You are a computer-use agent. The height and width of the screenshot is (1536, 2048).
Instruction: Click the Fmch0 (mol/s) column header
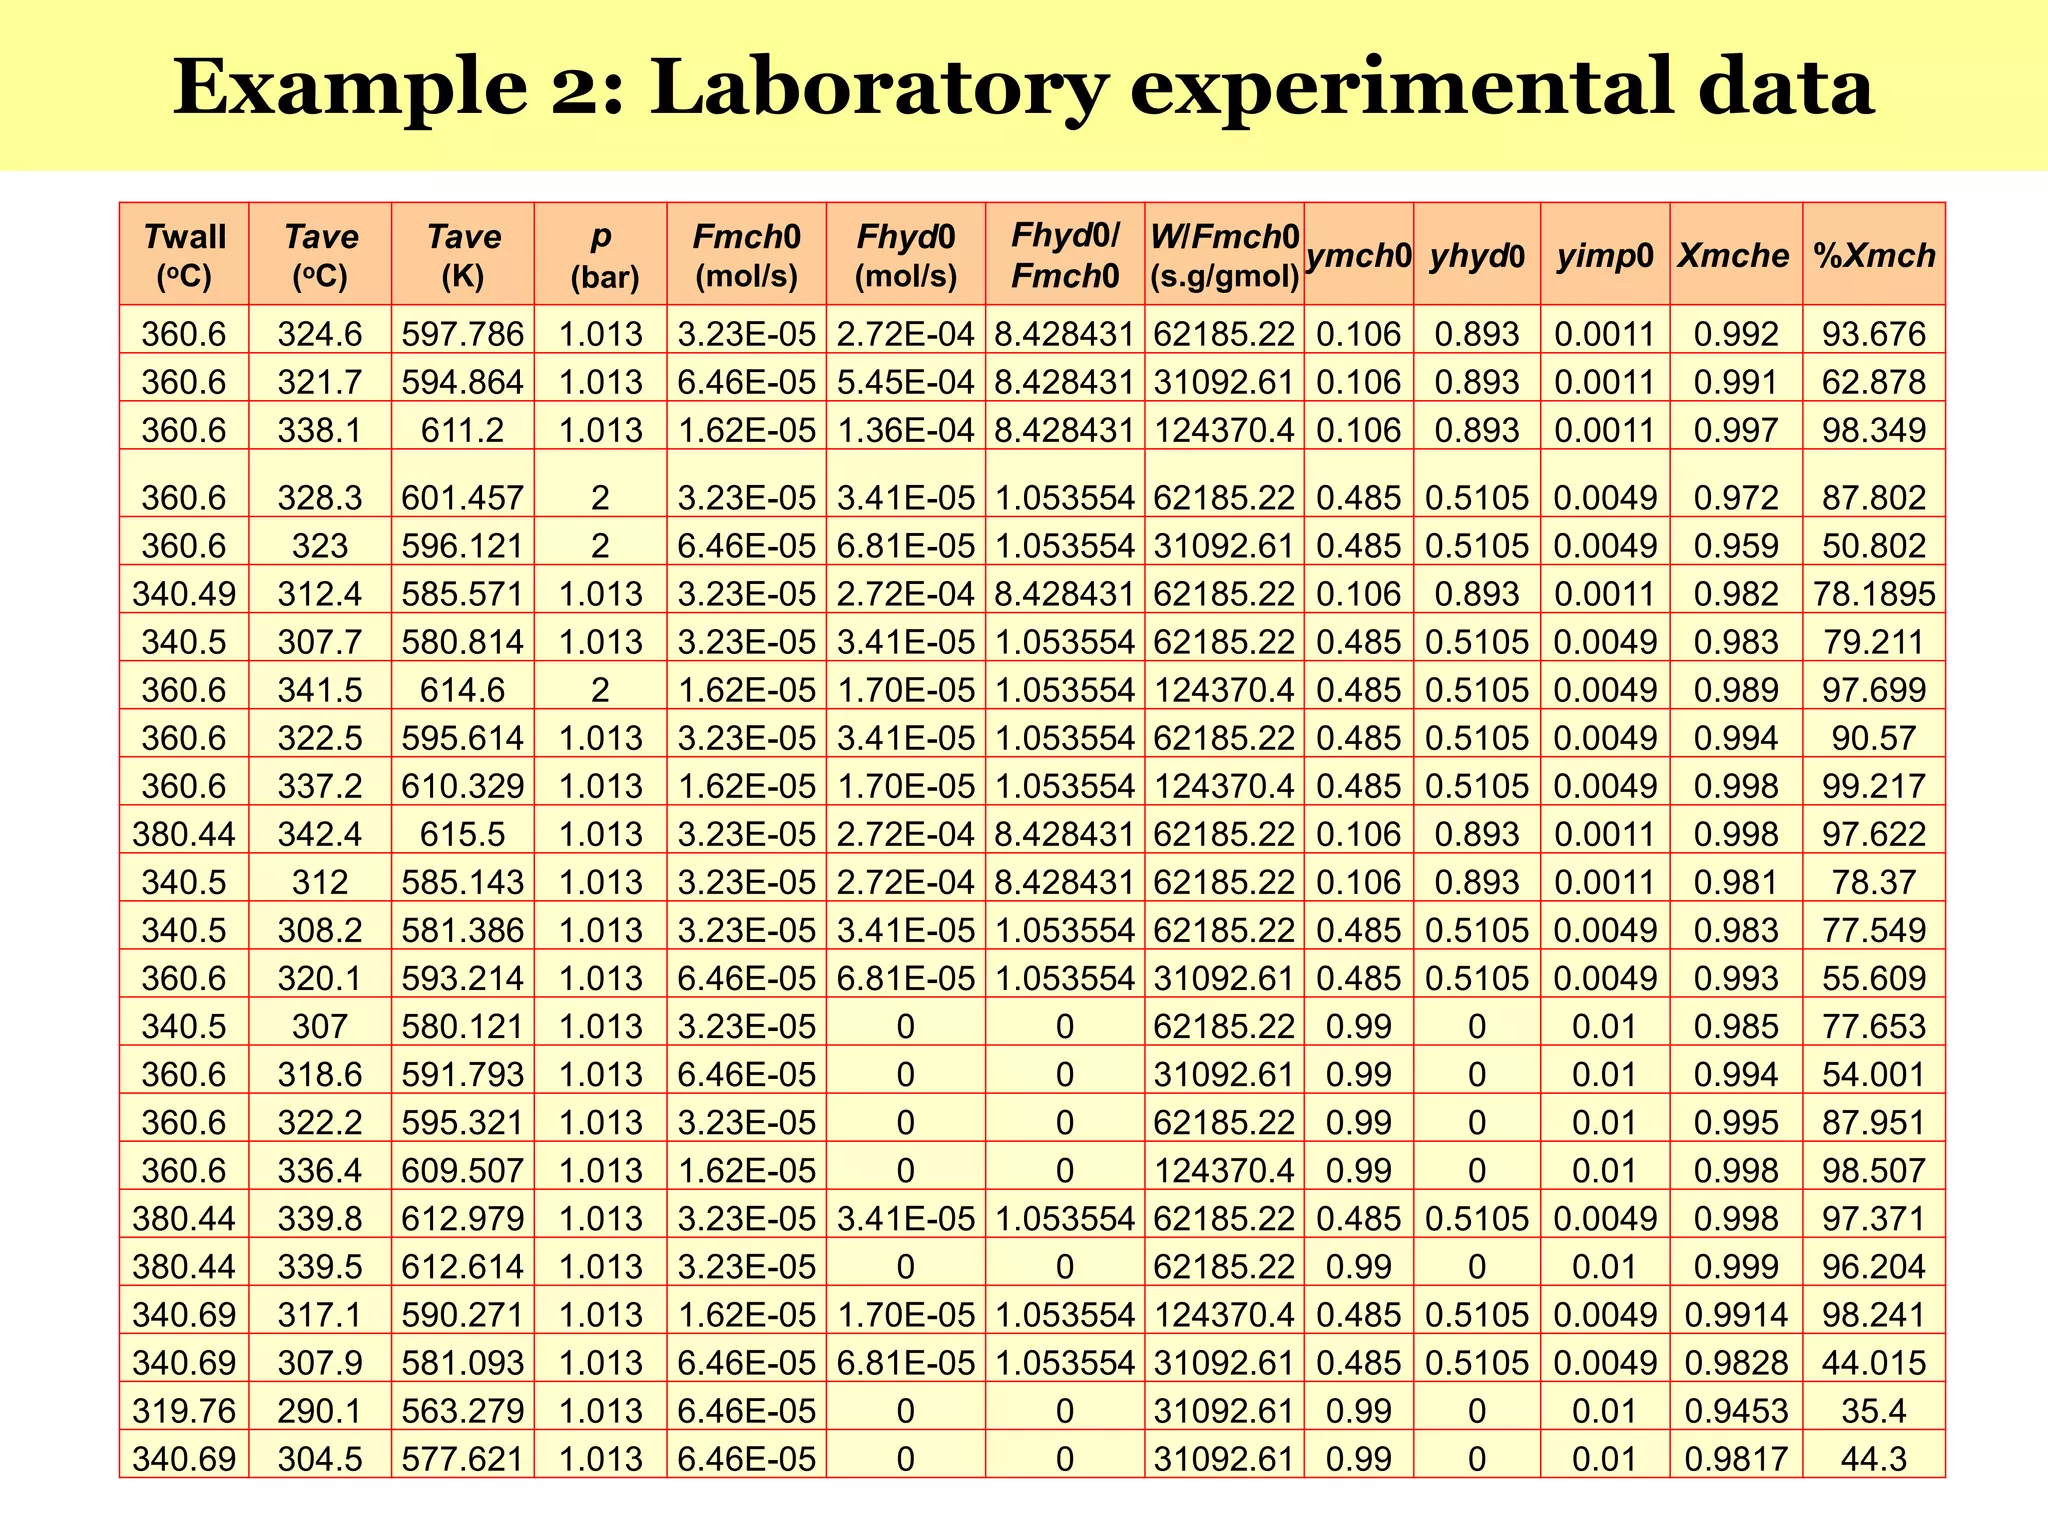(746, 255)
